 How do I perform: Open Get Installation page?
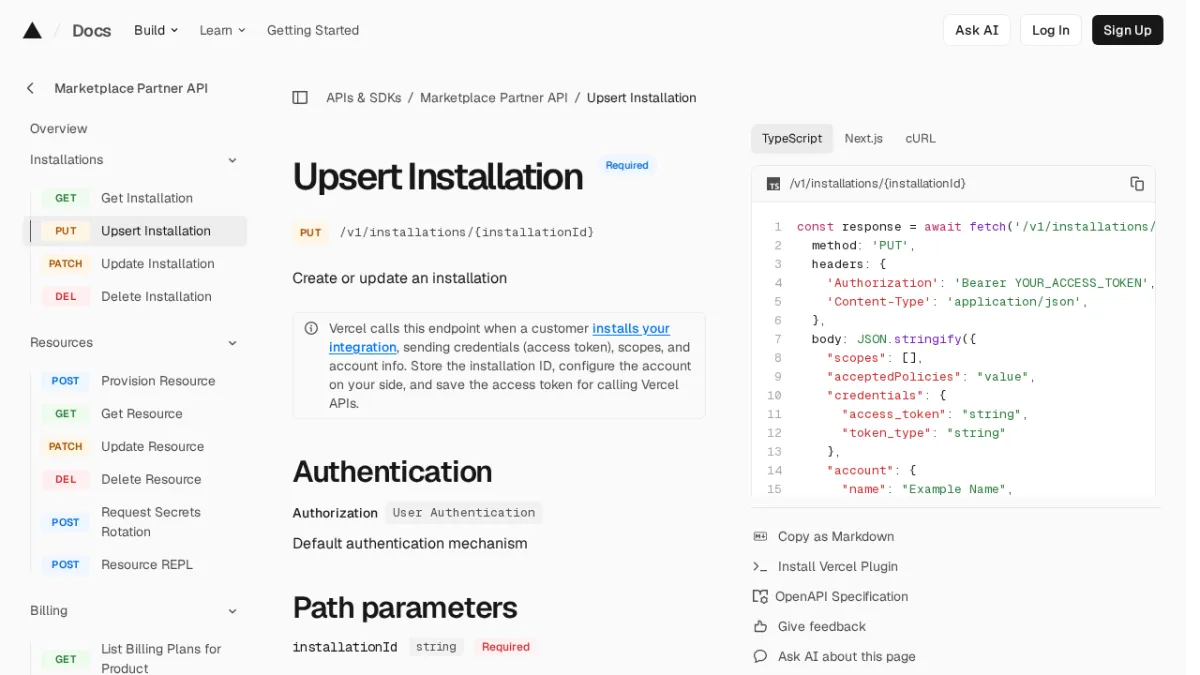[x=147, y=198]
